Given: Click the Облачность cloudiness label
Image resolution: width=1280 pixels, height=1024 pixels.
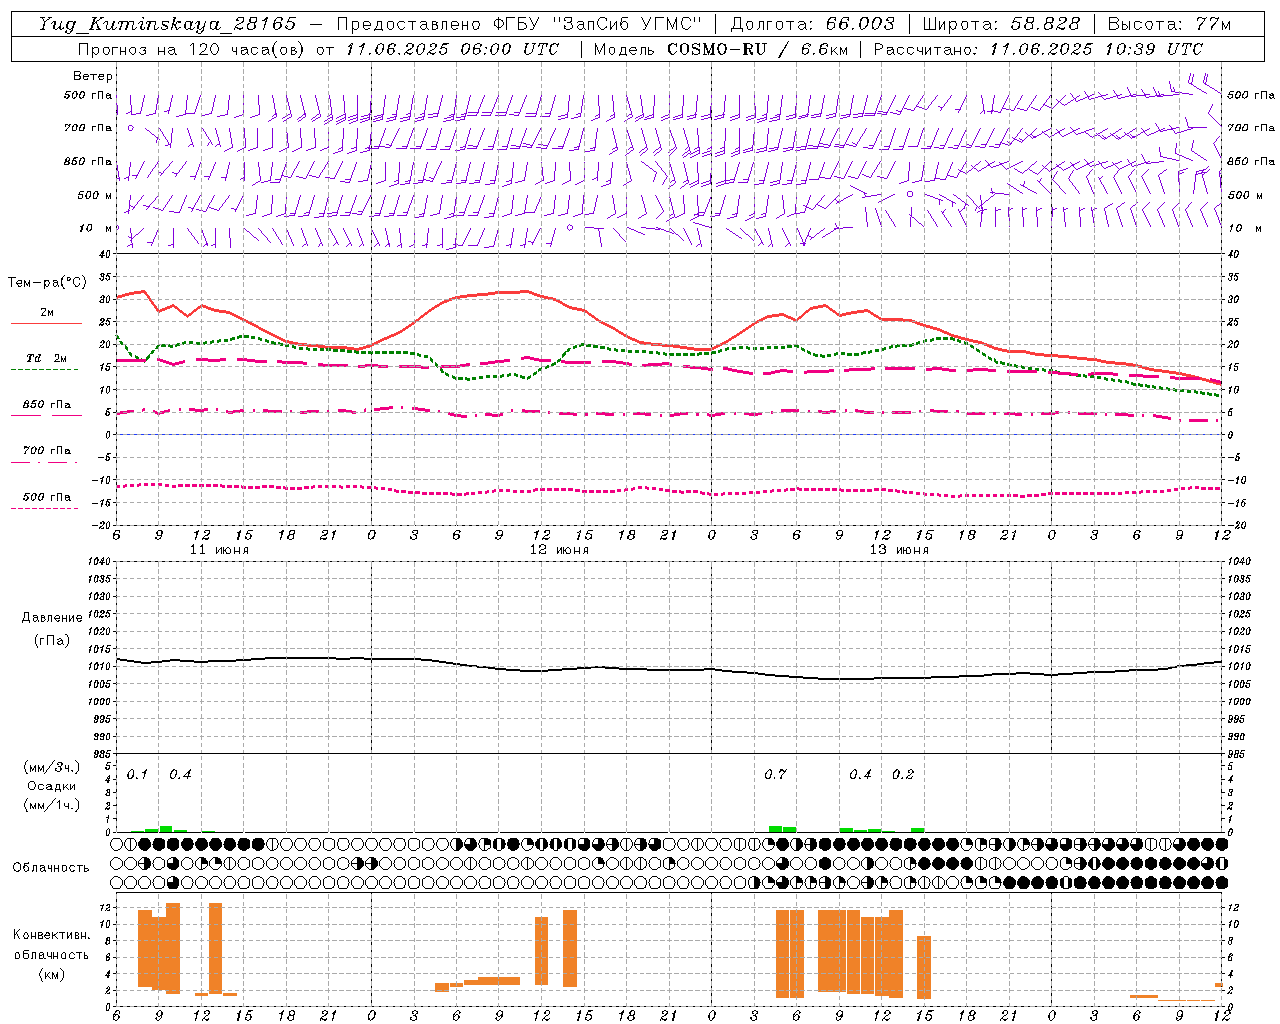Looking at the screenshot, I should pos(50,867).
